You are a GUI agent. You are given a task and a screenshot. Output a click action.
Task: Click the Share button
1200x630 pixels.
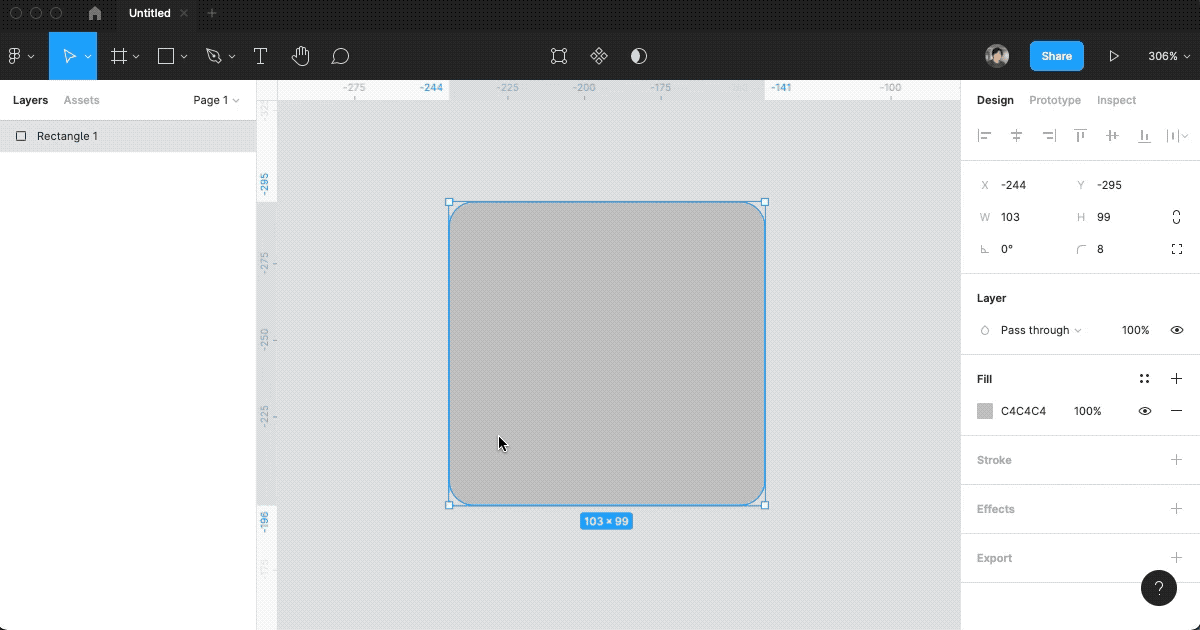tap(1057, 56)
